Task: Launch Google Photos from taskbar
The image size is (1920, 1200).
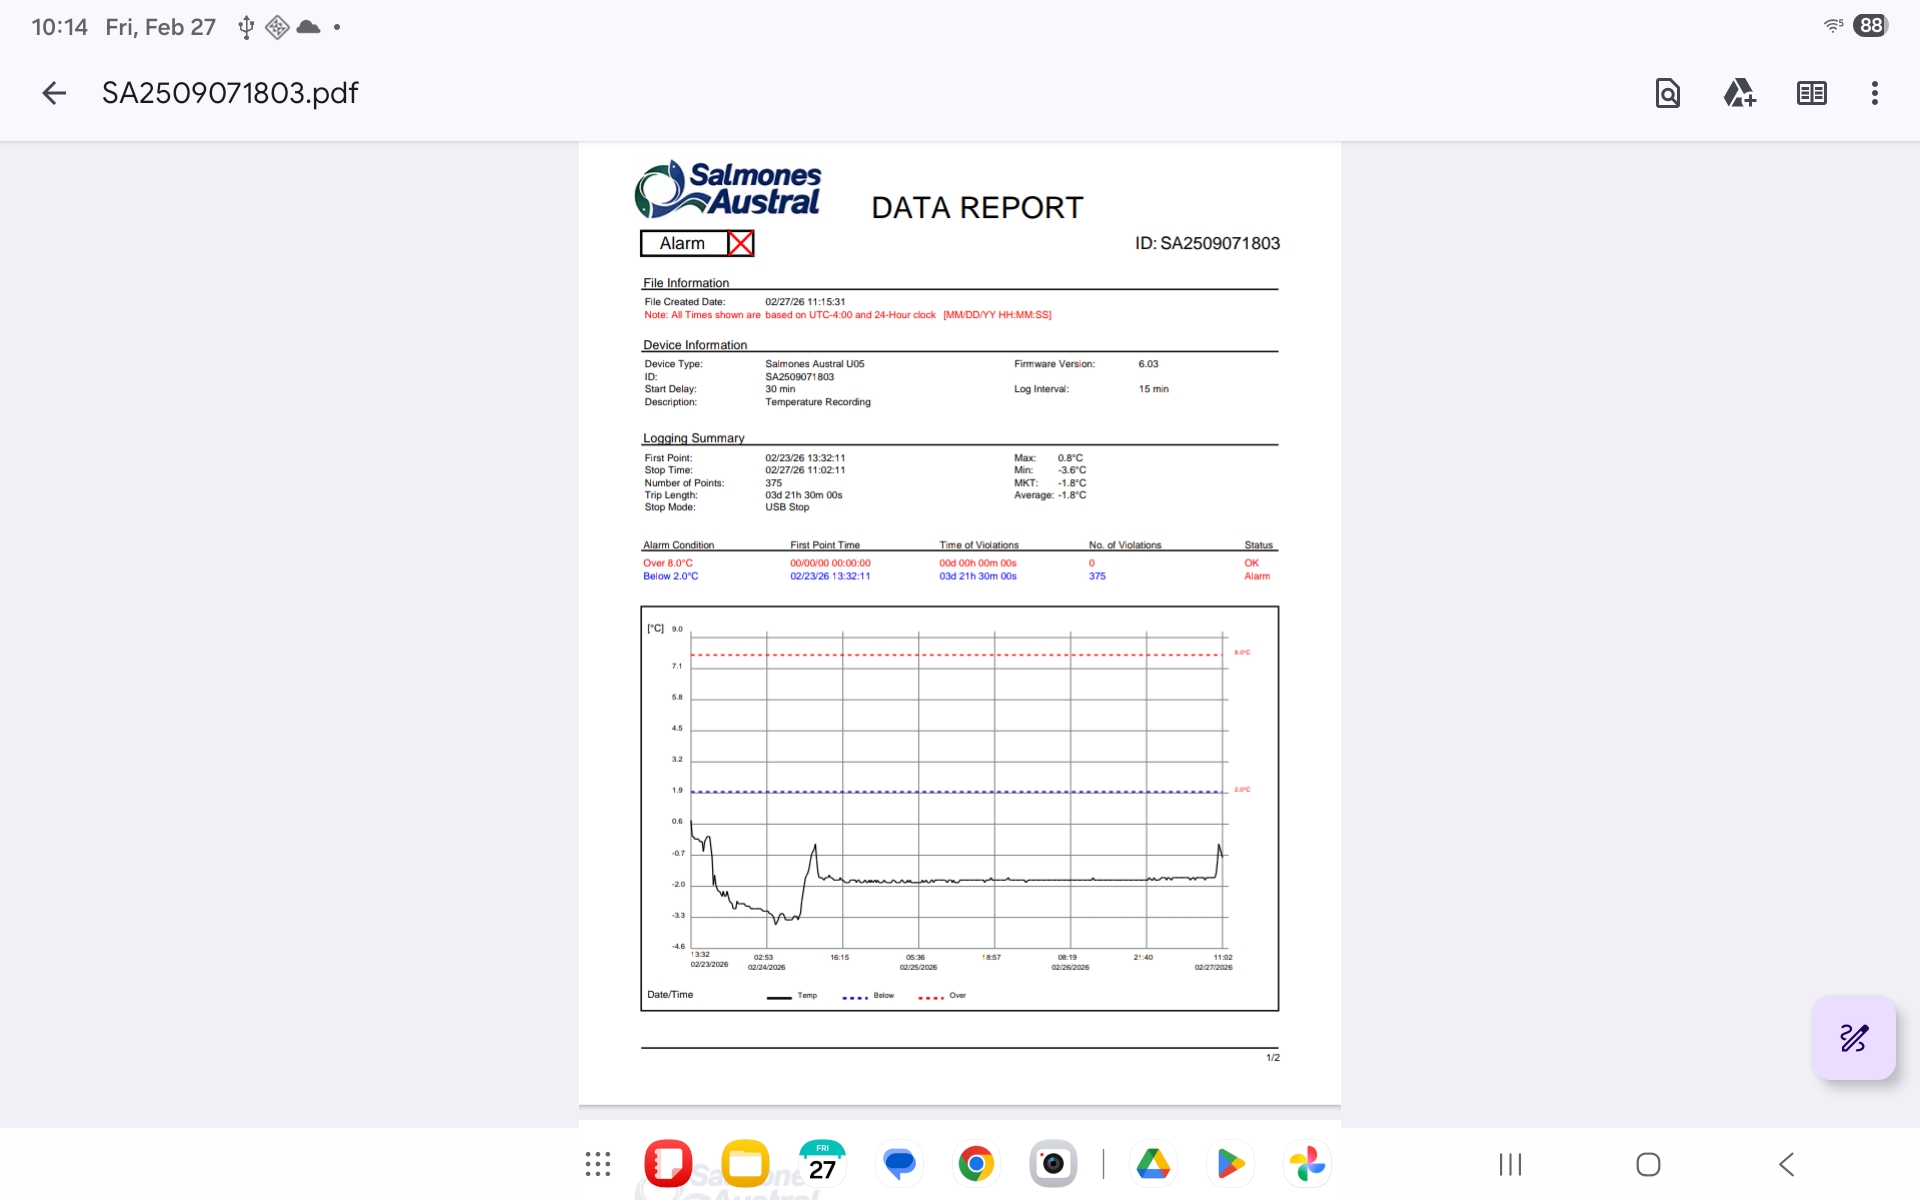Action: (1307, 1164)
